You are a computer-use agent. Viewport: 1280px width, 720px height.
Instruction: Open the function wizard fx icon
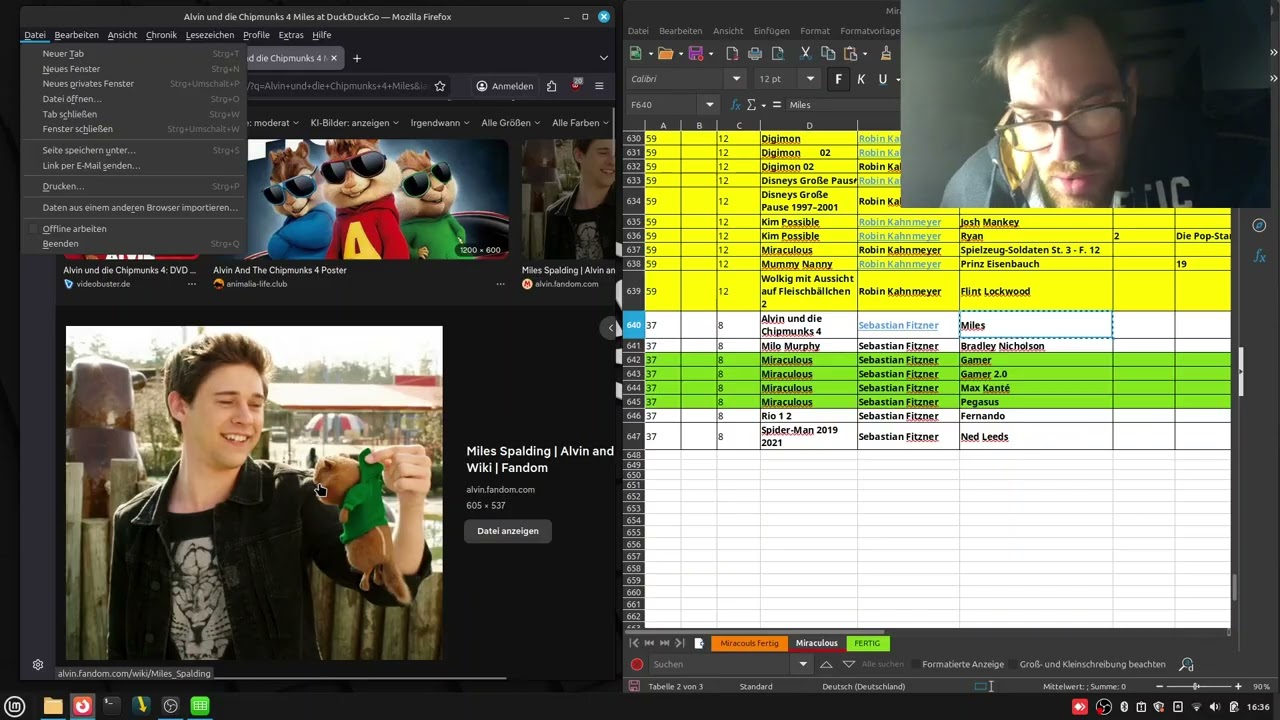pos(736,104)
